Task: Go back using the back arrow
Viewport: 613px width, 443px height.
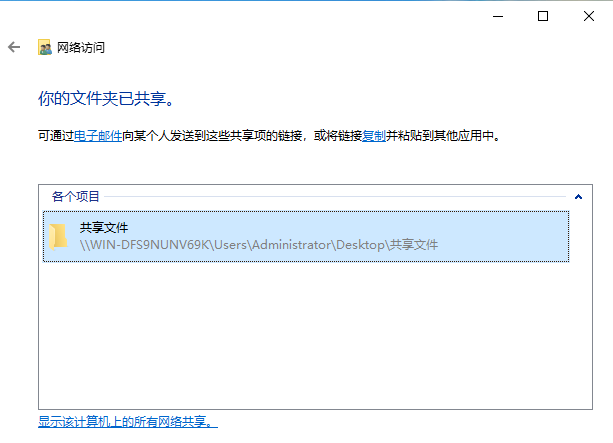Action: point(14,47)
